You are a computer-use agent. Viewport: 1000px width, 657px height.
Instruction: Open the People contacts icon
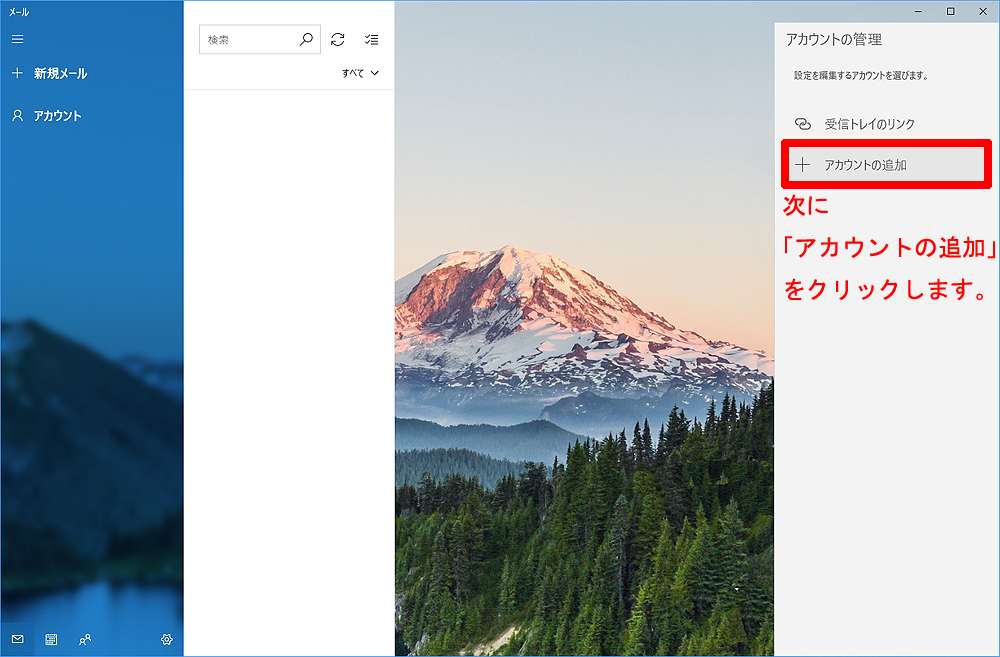85,639
